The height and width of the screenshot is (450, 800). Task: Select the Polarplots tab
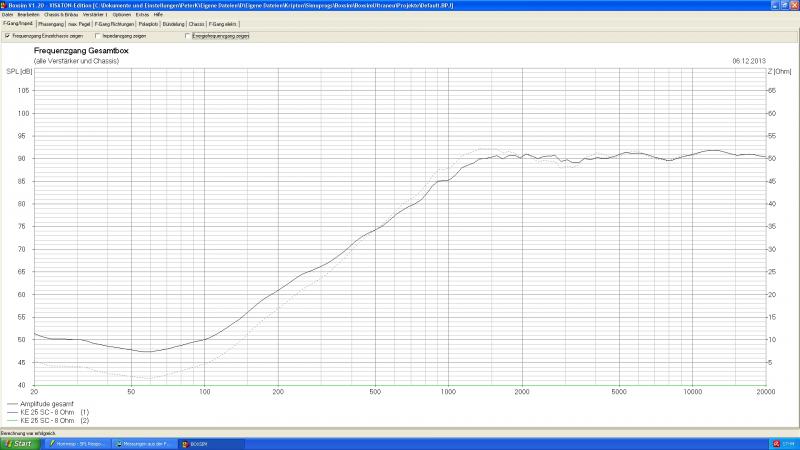pyautogui.click(x=148, y=24)
